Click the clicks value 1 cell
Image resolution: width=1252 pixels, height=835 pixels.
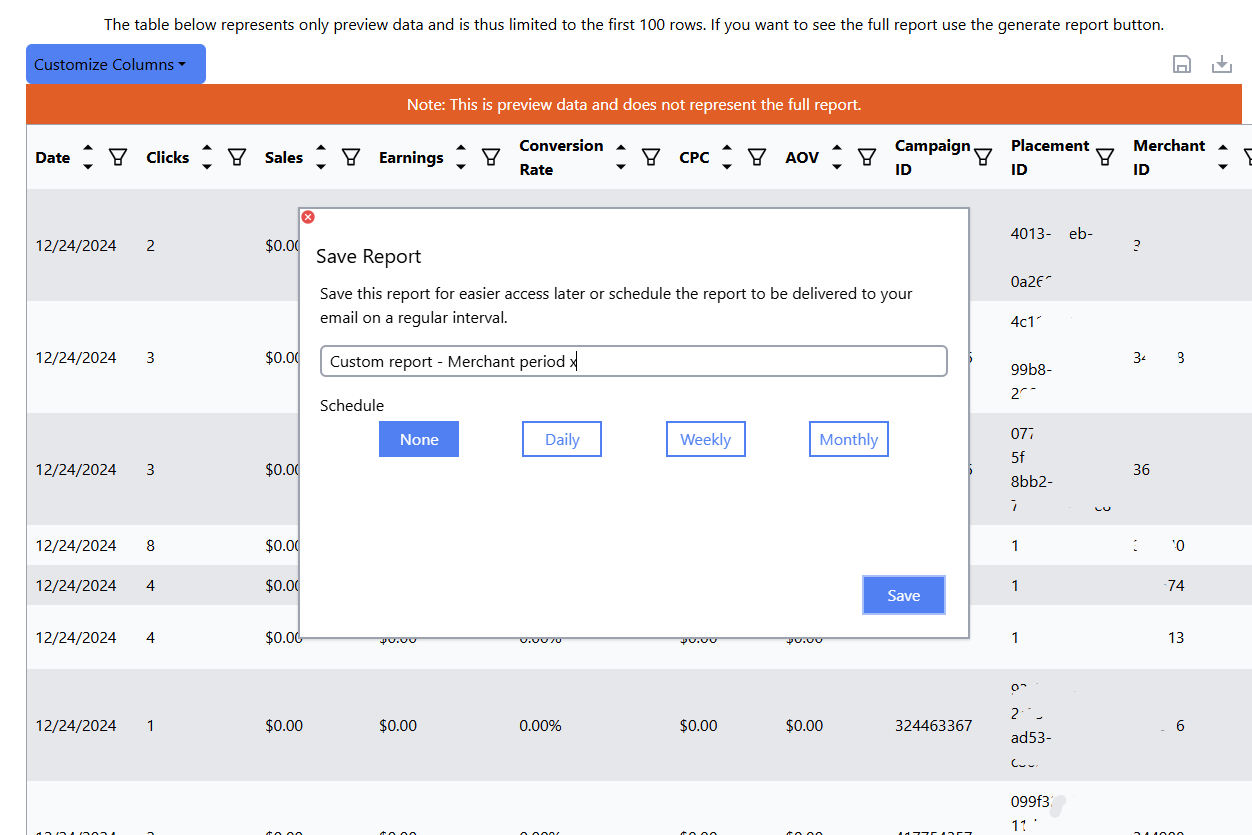tap(150, 725)
